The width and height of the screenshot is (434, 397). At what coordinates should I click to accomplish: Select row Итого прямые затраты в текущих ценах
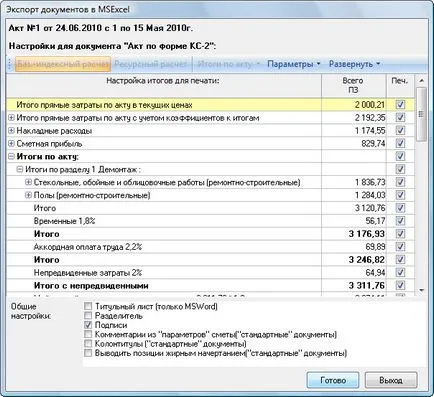(x=211, y=105)
